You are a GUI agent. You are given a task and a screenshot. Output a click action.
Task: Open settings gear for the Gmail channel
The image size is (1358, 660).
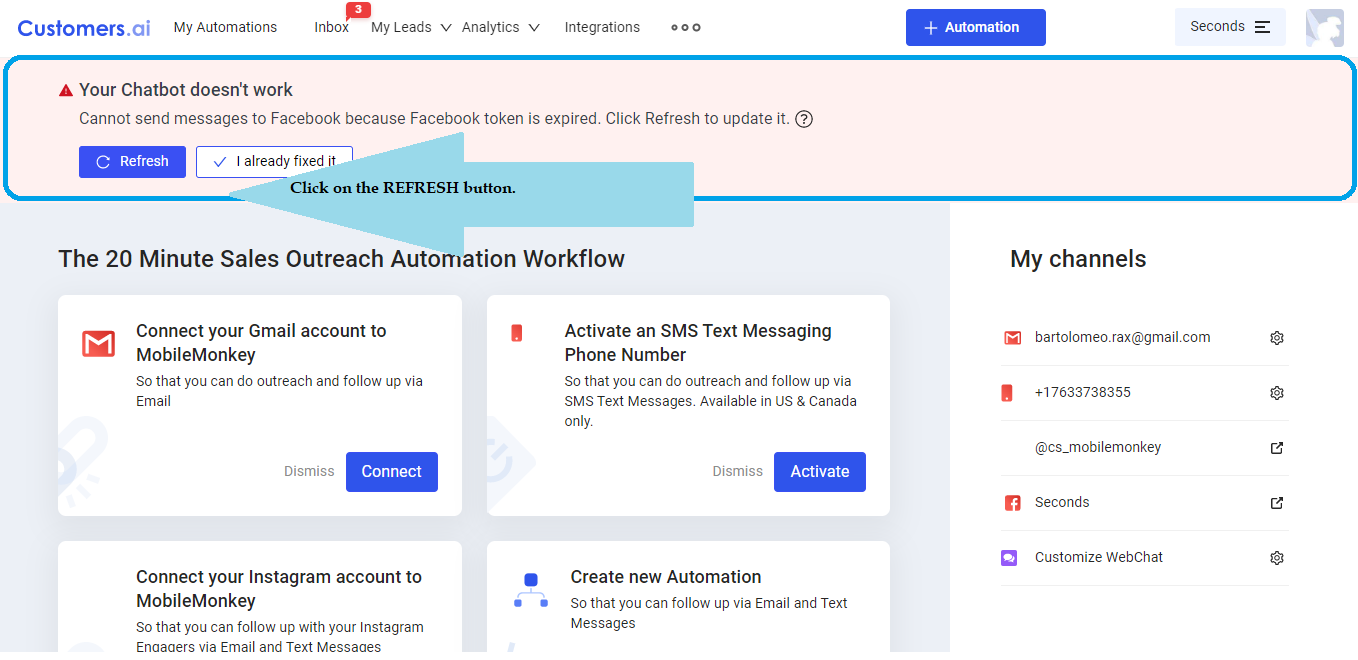coord(1277,338)
